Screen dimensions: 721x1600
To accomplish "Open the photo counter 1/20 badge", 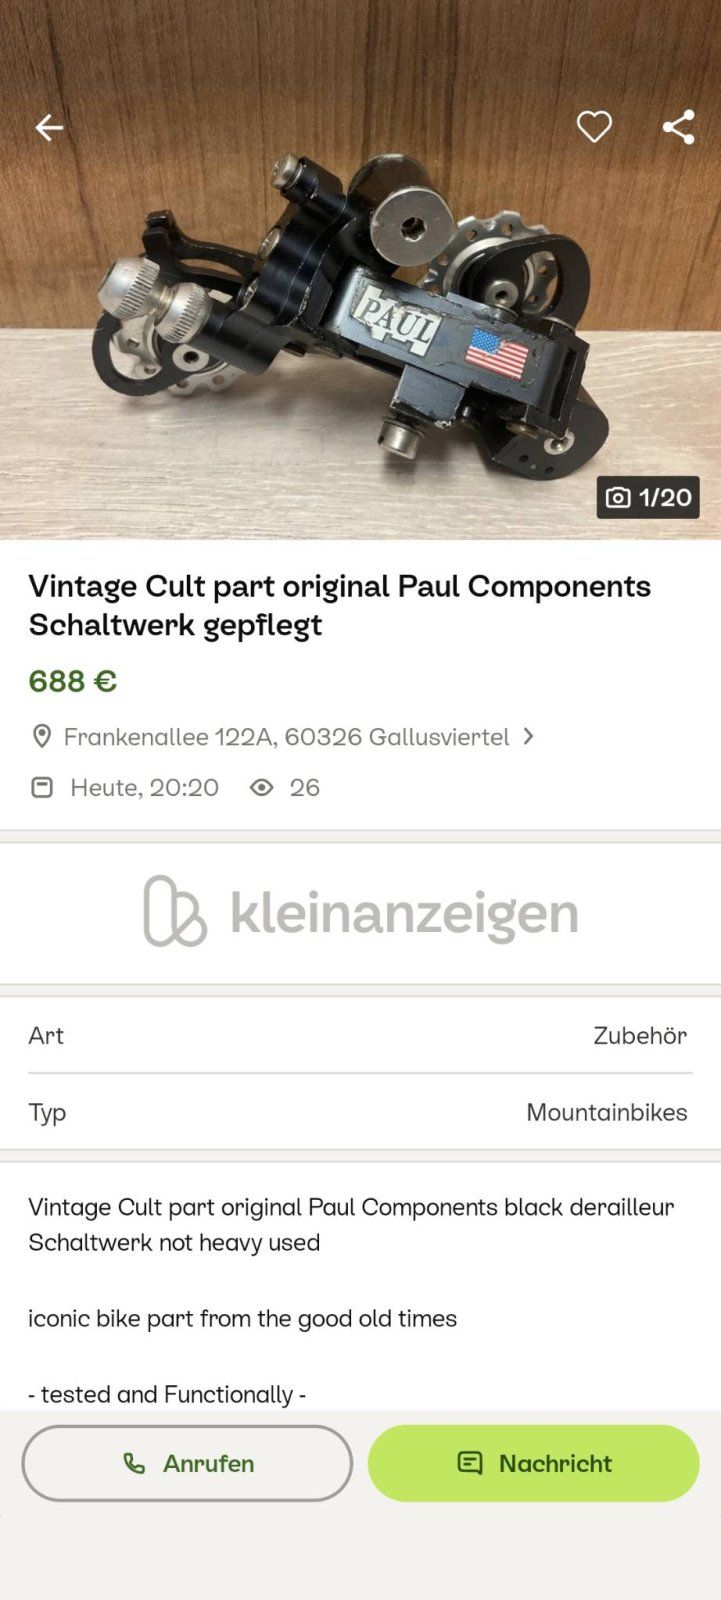I will coord(648,497).
